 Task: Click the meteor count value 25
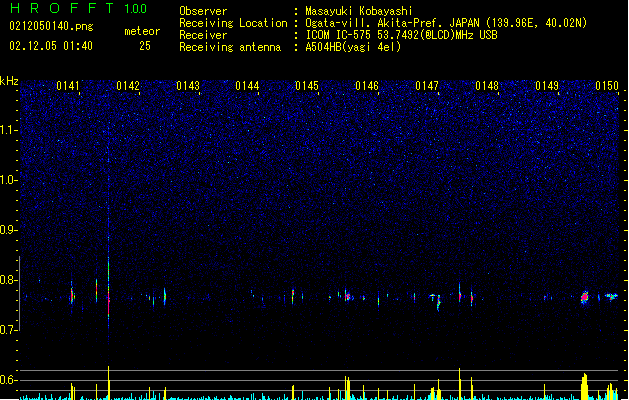[145, 46]
